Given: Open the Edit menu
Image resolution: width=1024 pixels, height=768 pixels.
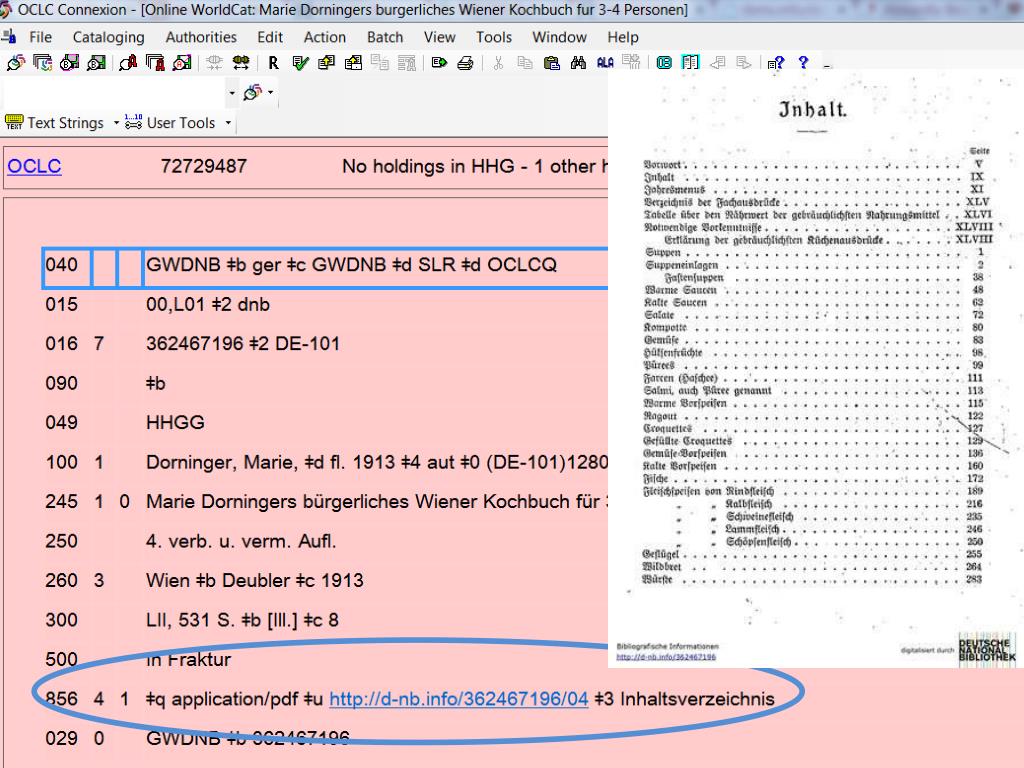Looking at the screenshot, I should [x=270, y=37].
